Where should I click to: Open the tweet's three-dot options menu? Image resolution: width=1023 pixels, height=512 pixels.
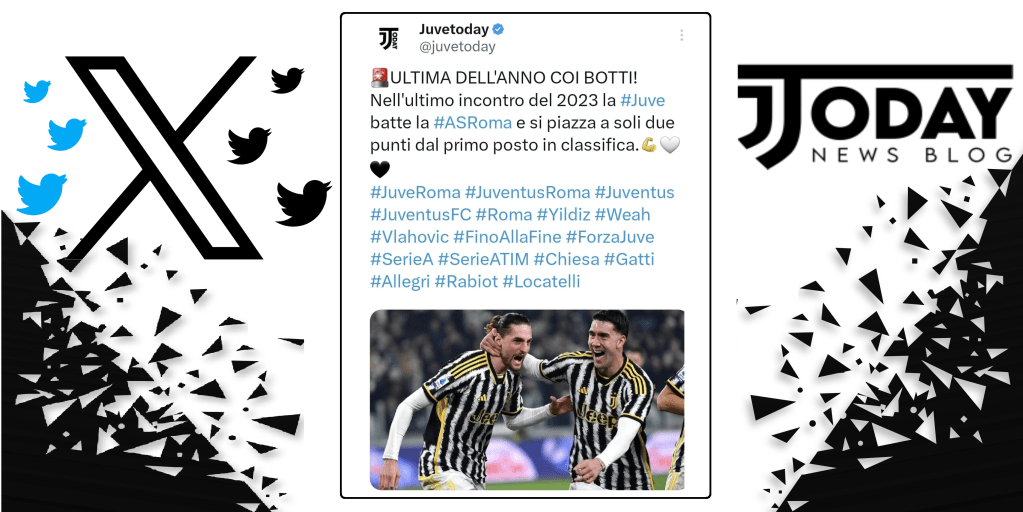click(681, 35)
